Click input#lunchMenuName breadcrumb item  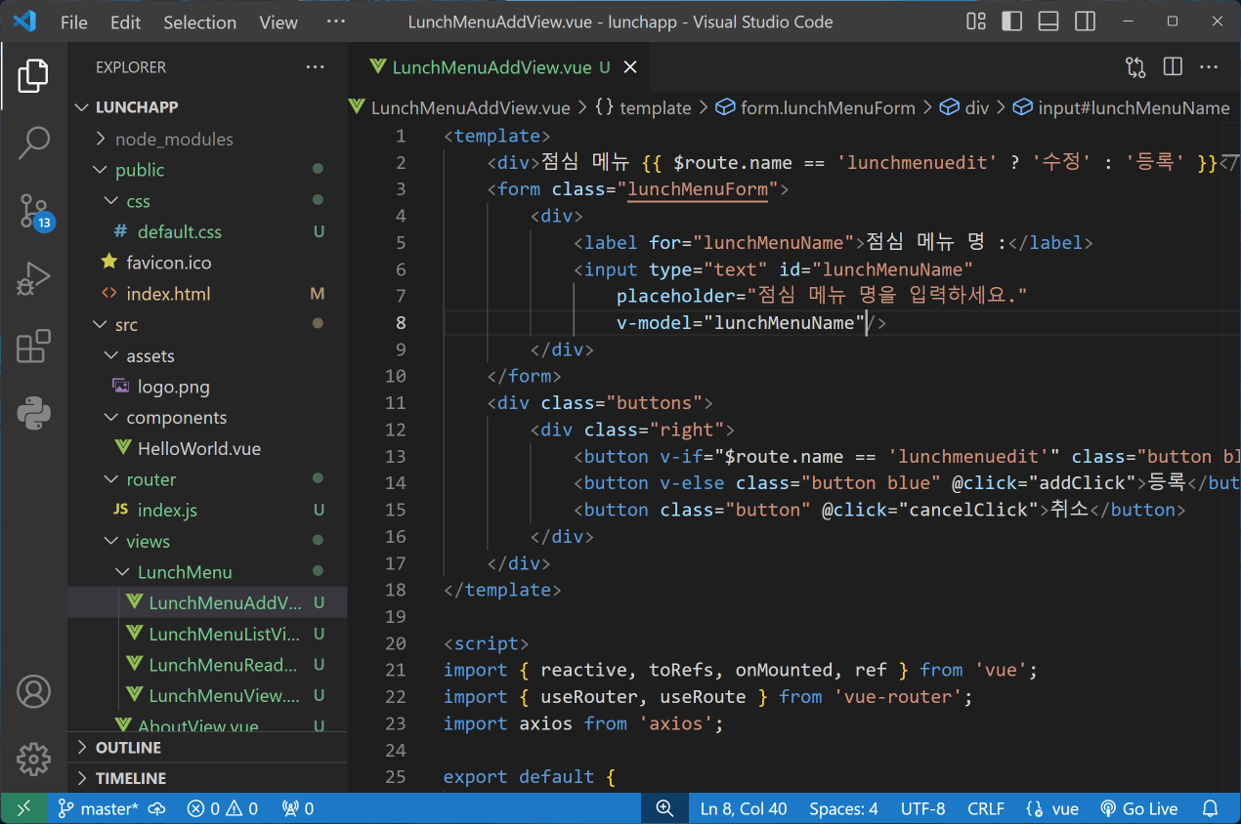click(1121, 108)
